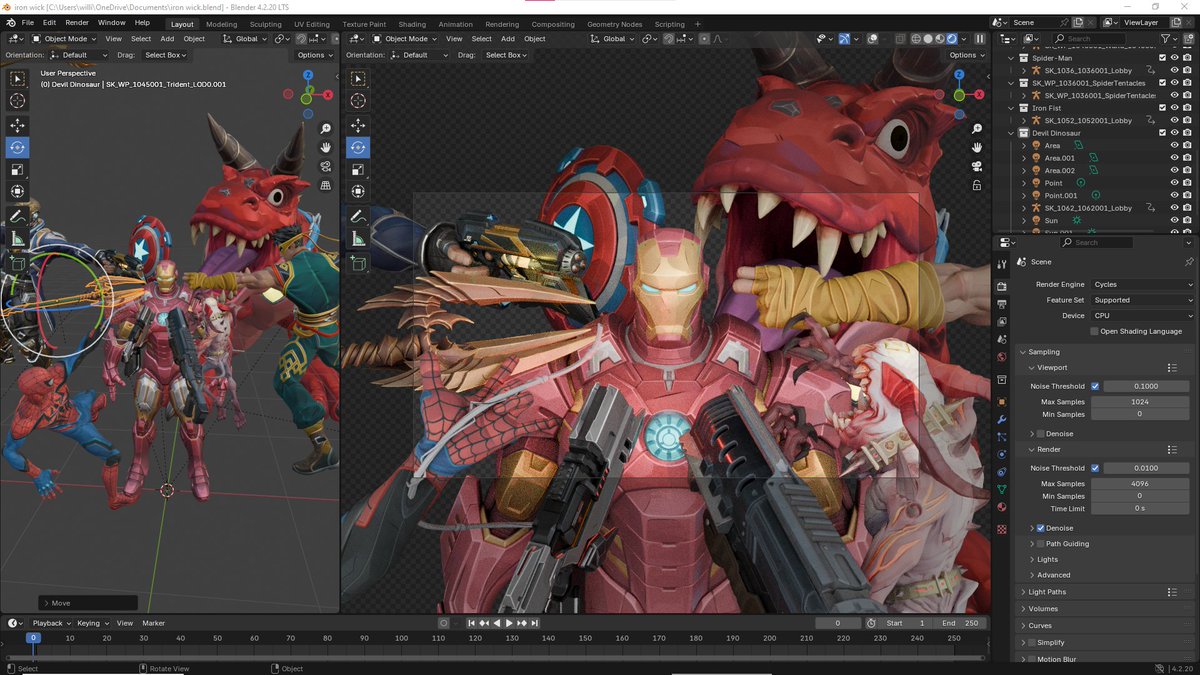Switch to the Shading workspace tab

pyautogui.click(x=412, y=24)
